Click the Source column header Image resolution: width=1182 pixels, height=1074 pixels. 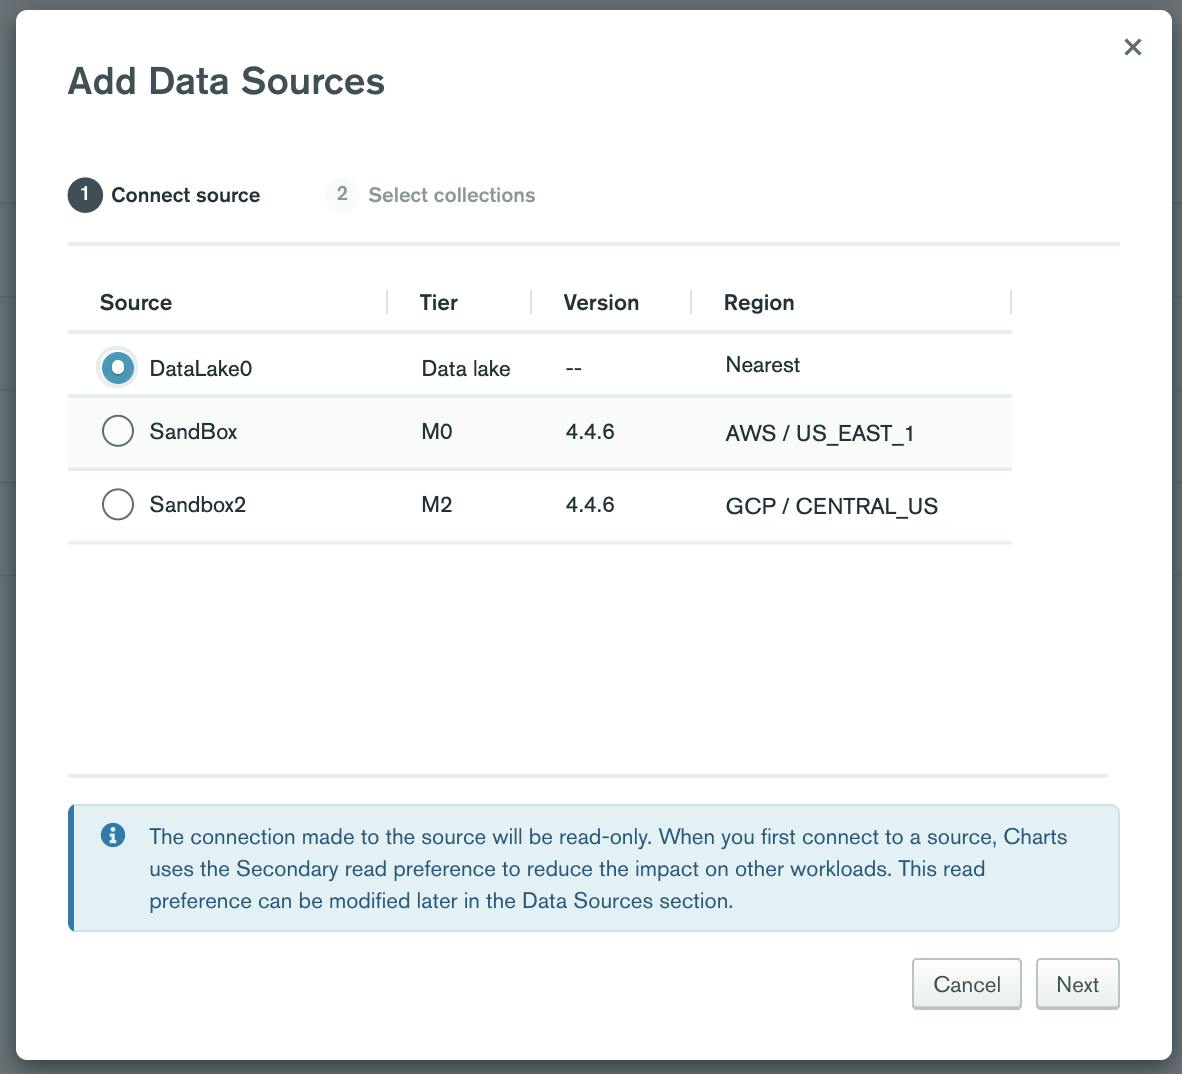pyautogui.click(x=136, y=303)
